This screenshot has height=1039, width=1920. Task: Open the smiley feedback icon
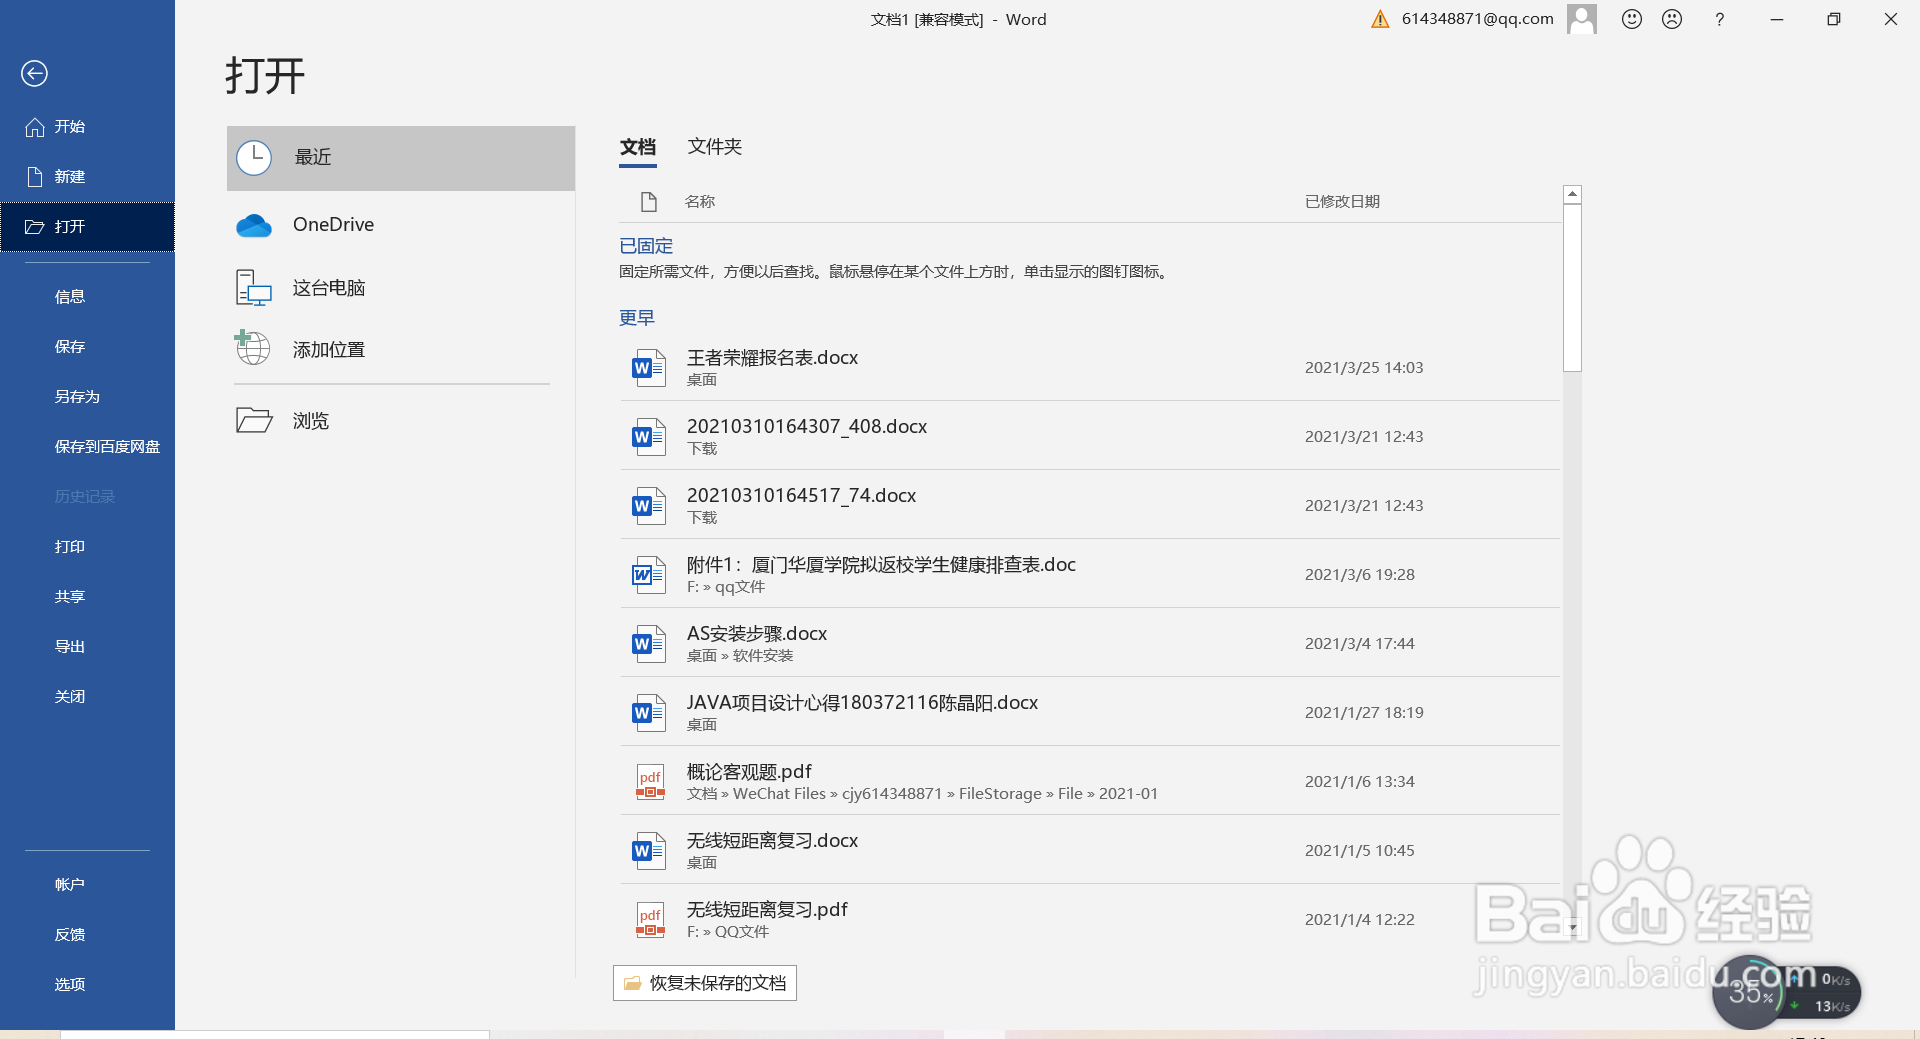pos(1631,19)
